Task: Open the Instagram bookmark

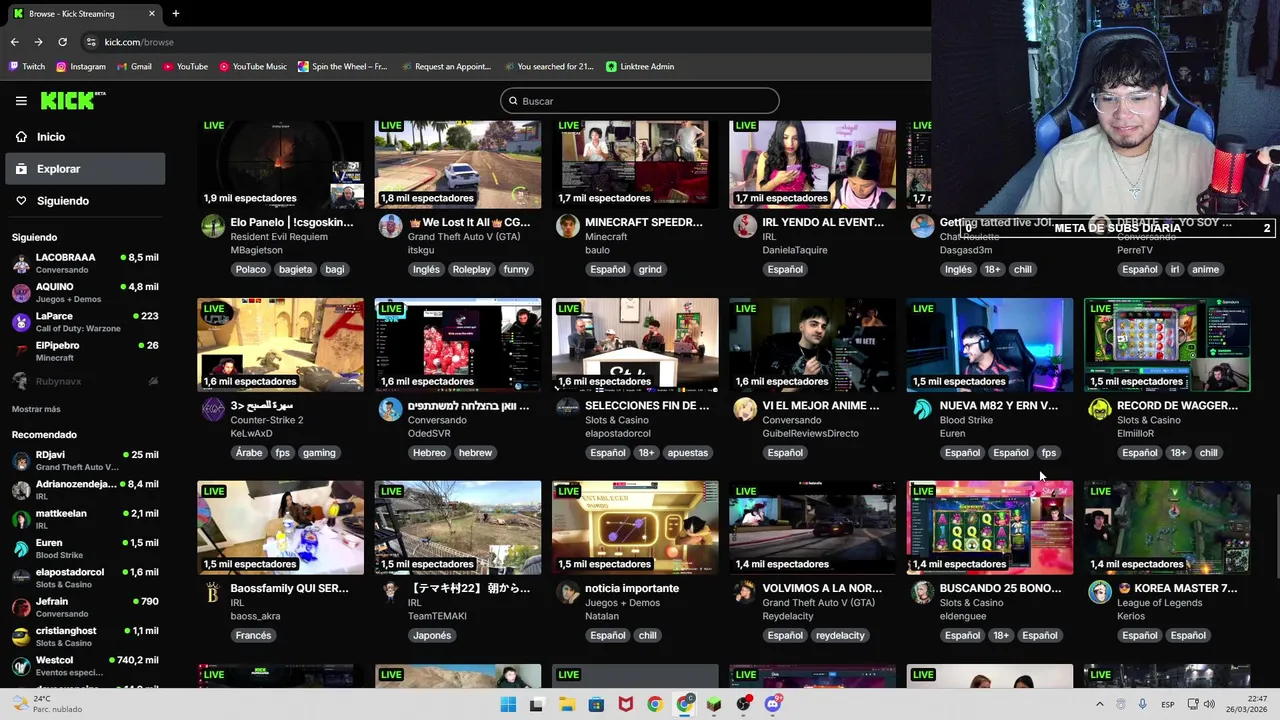Action: click(81, 67)
